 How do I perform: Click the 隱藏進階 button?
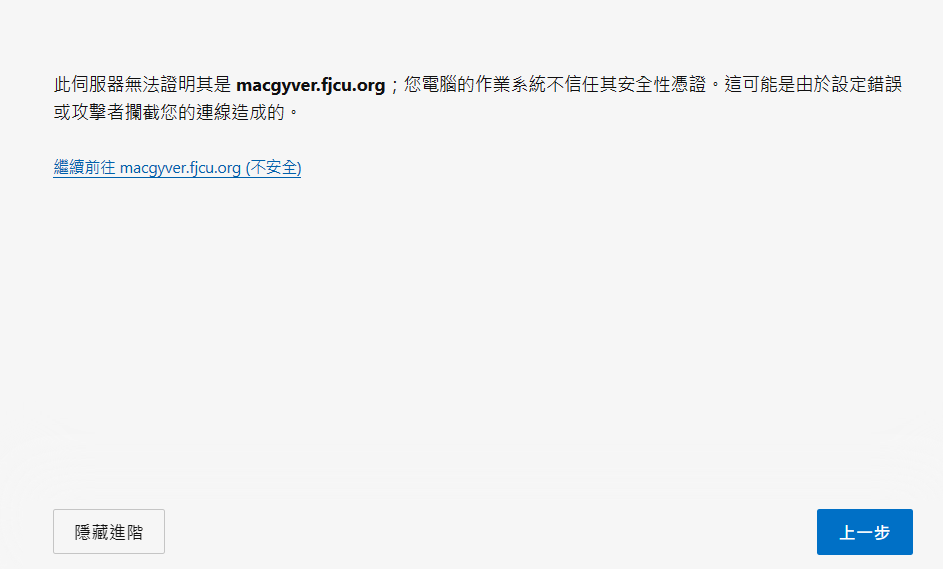[109, 532]
